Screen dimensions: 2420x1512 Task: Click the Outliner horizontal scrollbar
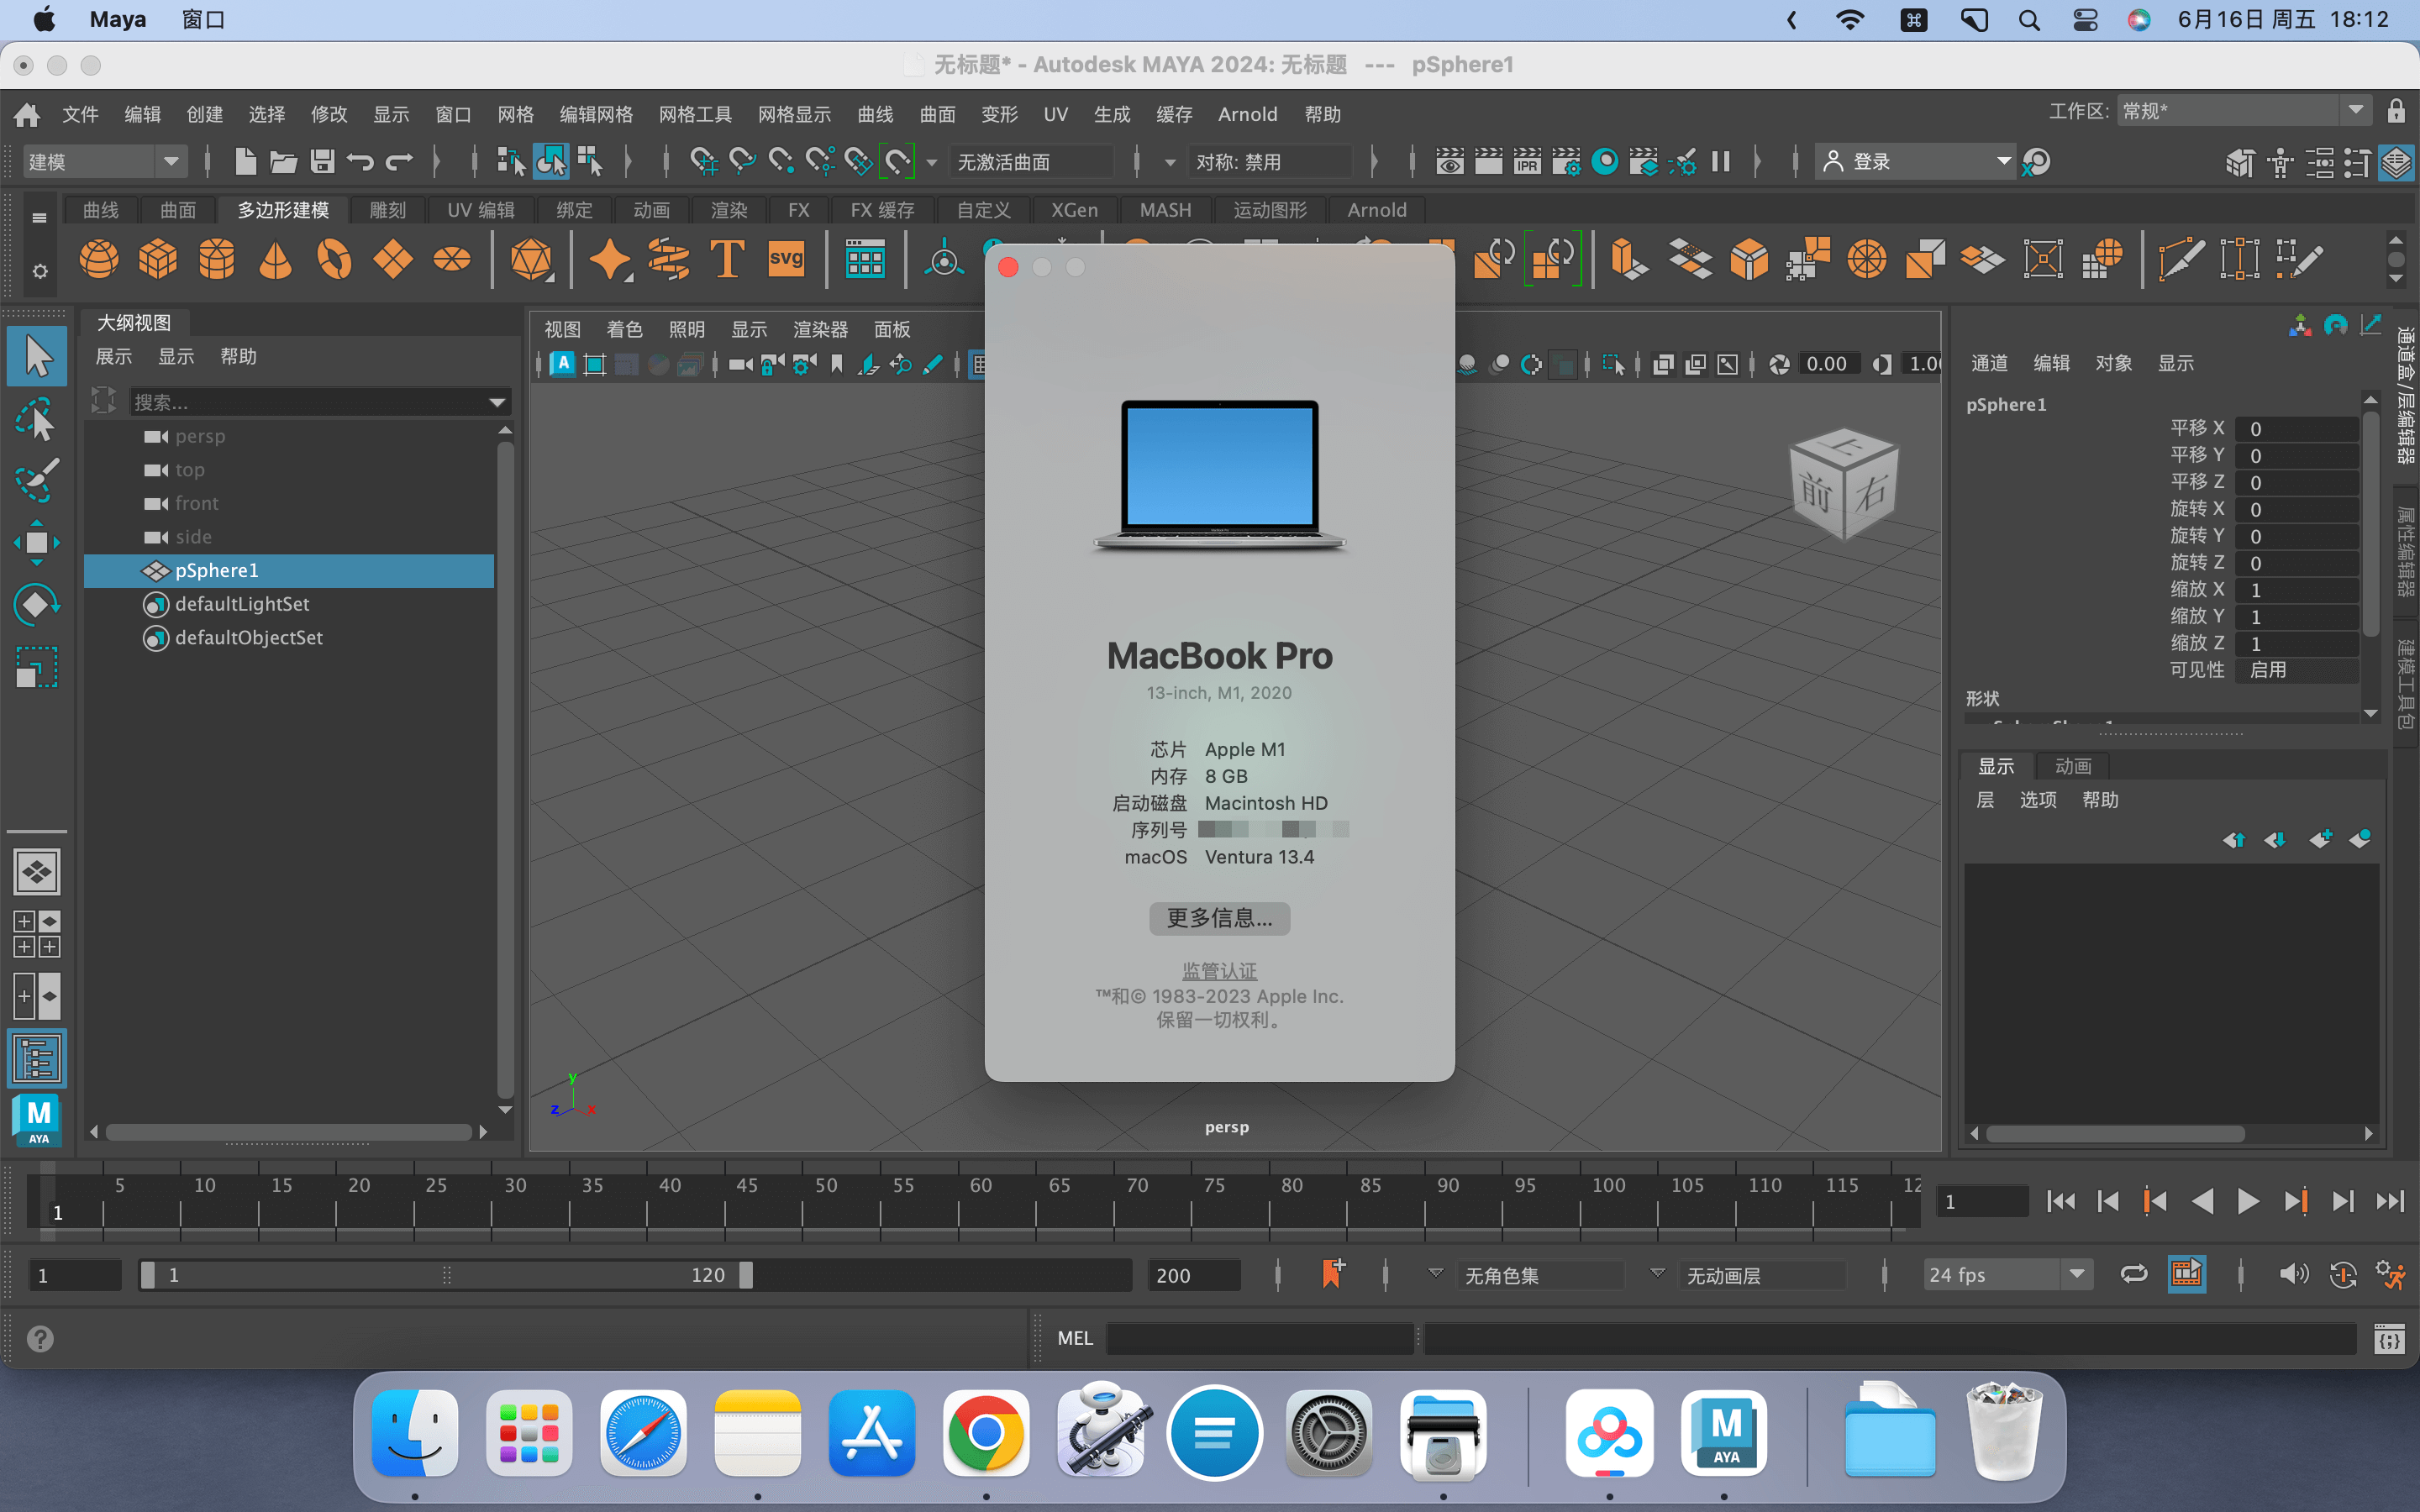288,1132
